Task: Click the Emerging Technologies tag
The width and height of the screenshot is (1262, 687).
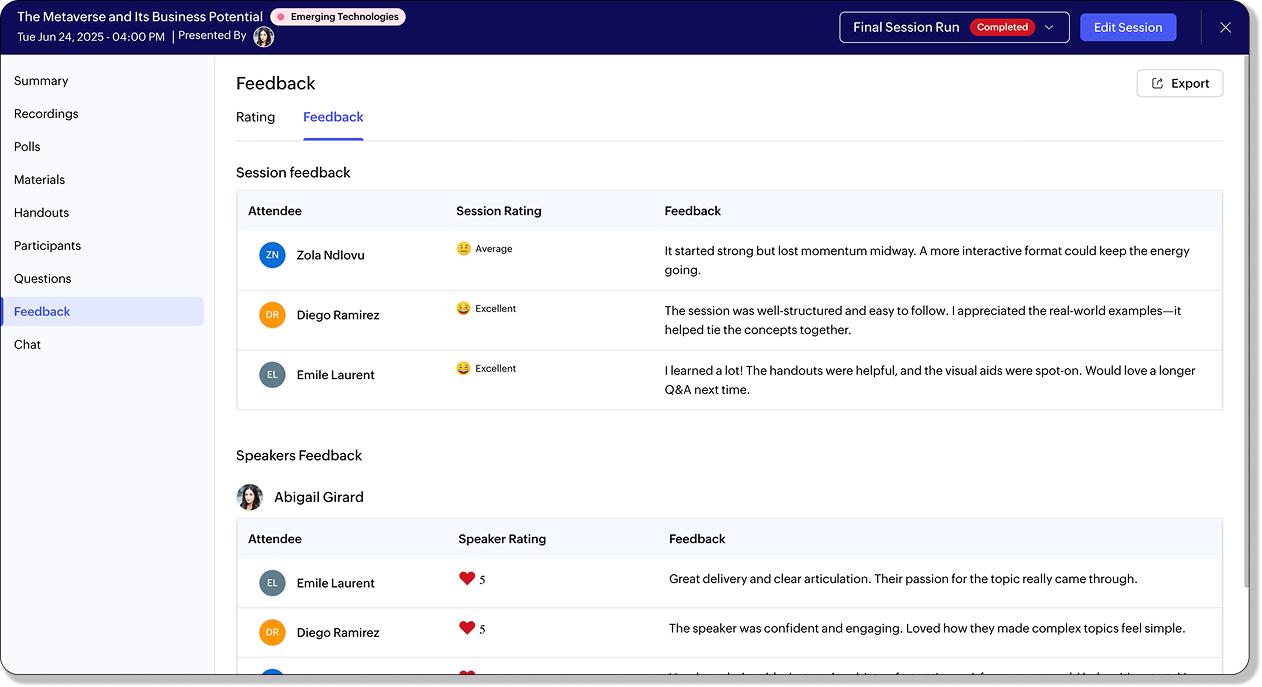Action: pos(338,17)
